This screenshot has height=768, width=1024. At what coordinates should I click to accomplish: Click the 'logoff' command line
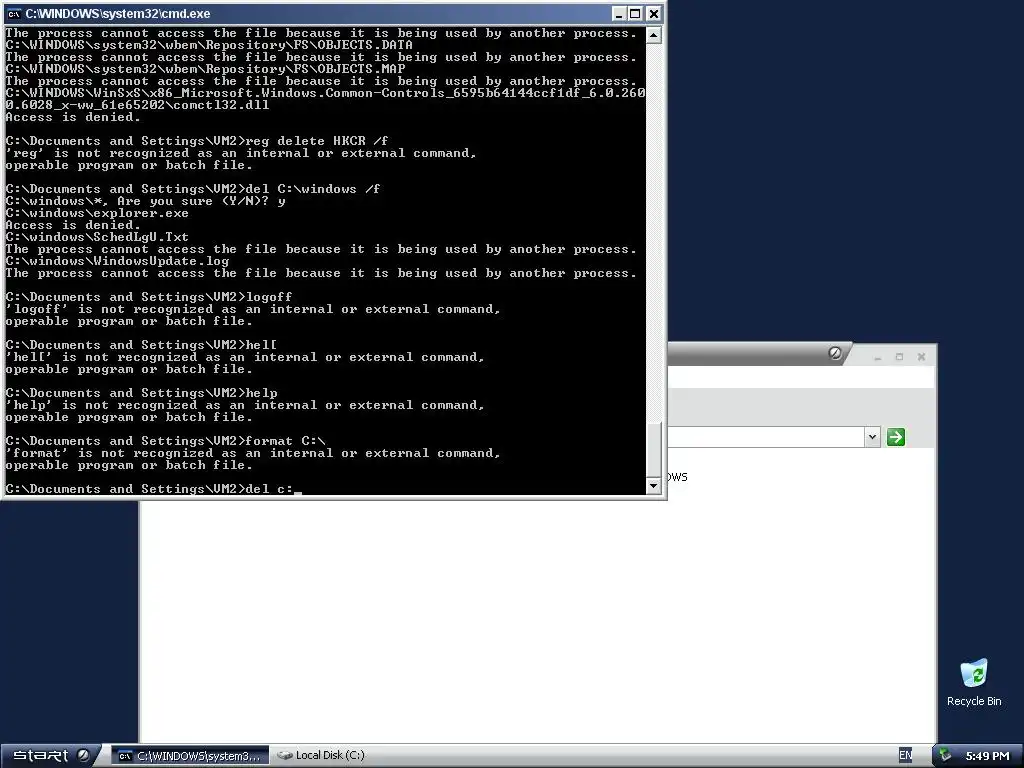coord(149,296)
